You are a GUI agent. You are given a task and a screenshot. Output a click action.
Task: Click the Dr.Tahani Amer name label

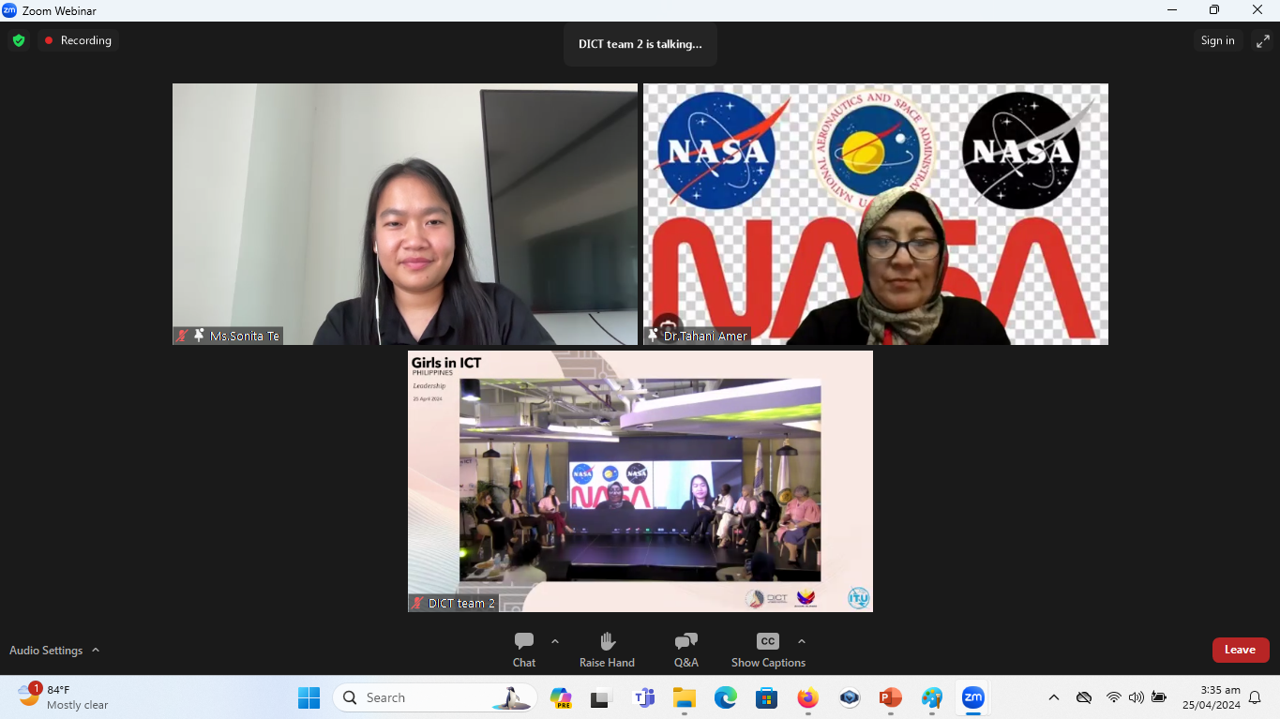[x=705, y=336]
